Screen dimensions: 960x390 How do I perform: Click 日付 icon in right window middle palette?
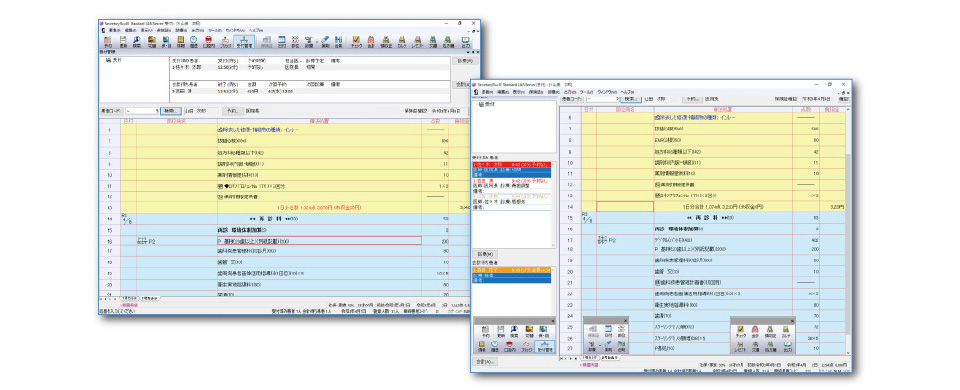point(608,331)
